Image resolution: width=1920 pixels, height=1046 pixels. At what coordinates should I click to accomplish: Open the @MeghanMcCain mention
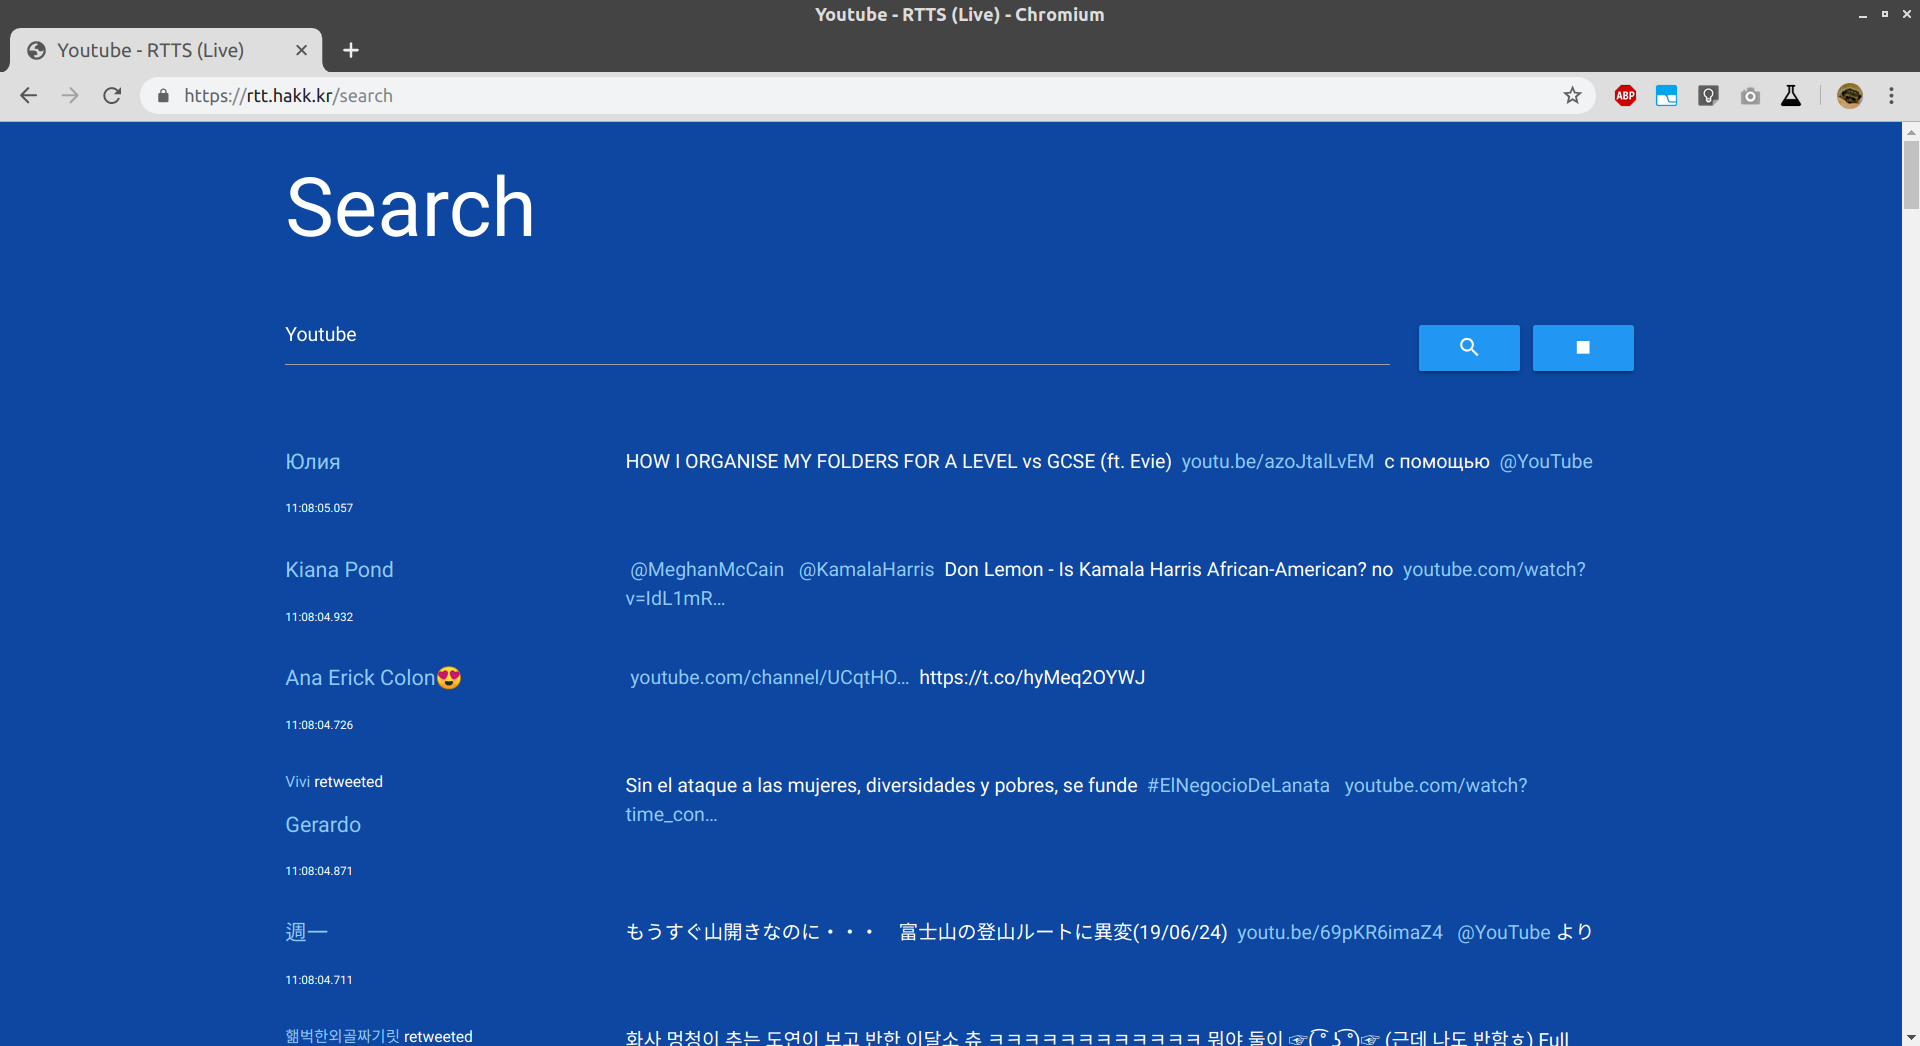[x=707, y=570]
